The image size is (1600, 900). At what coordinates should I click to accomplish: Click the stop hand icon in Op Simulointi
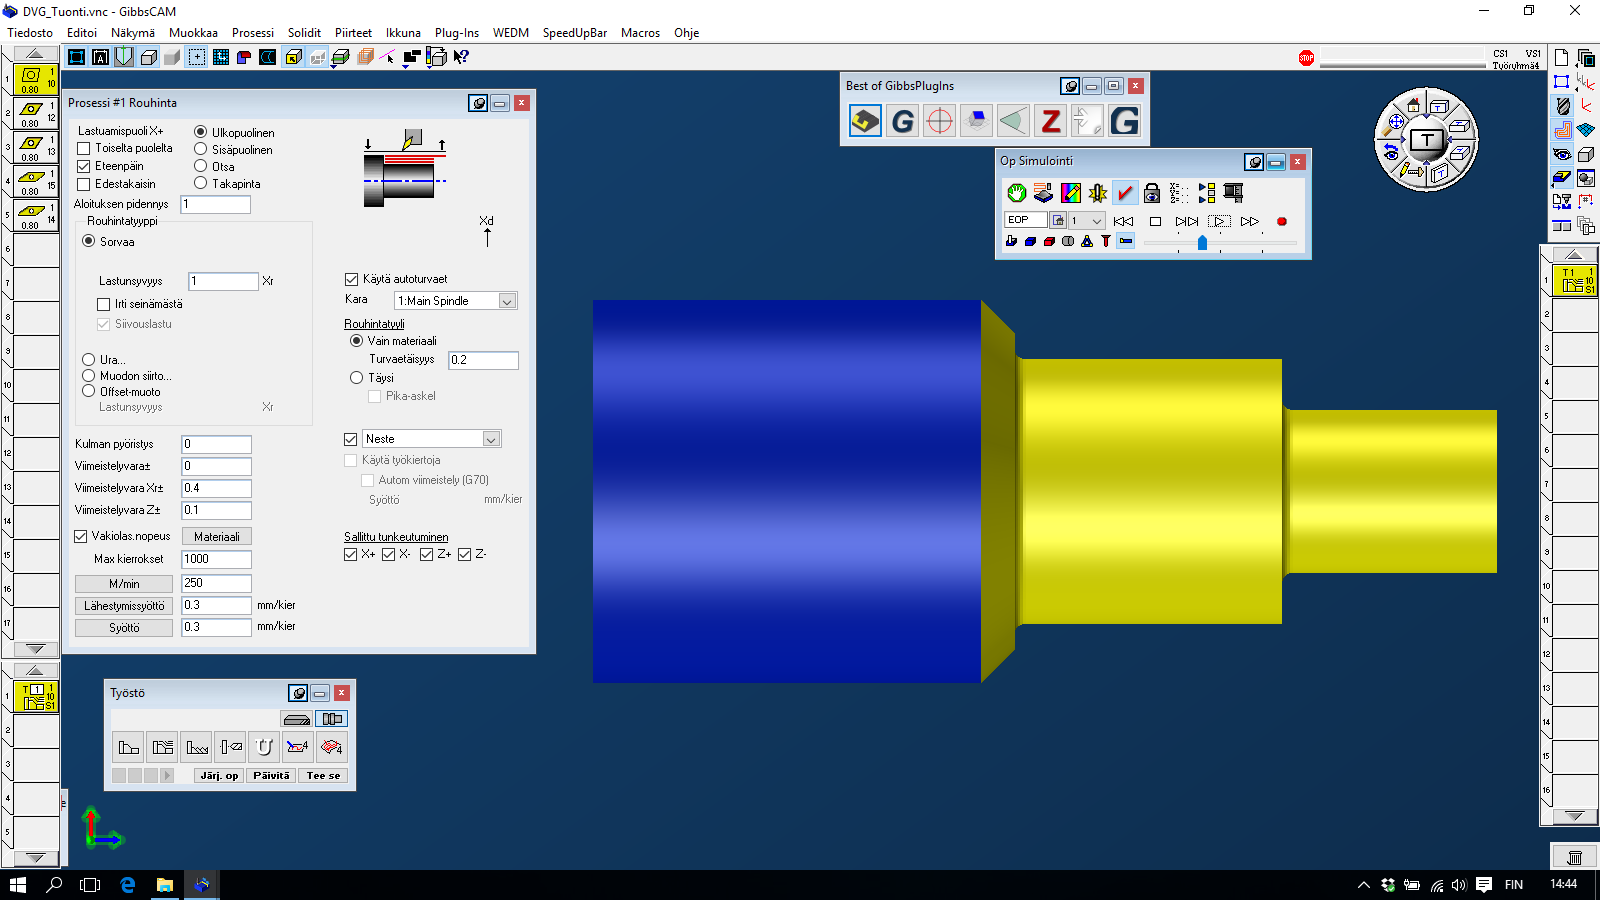point(1017,193)
